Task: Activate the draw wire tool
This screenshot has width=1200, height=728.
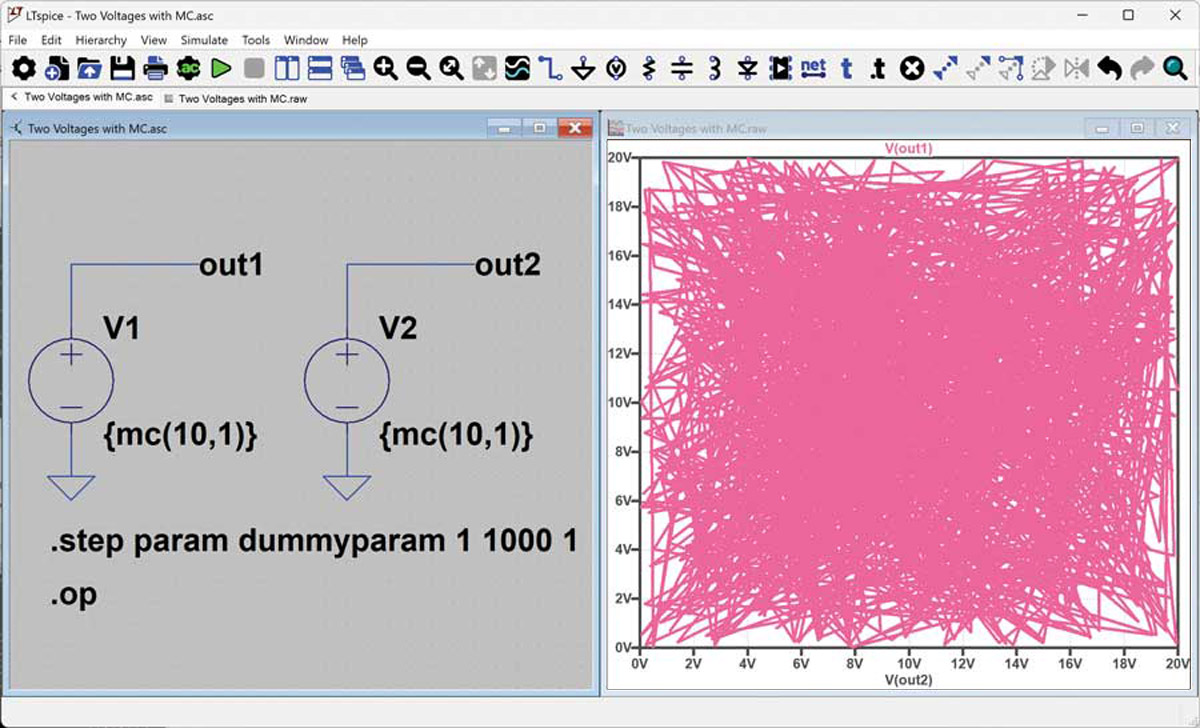Action: tap(550, 68)
